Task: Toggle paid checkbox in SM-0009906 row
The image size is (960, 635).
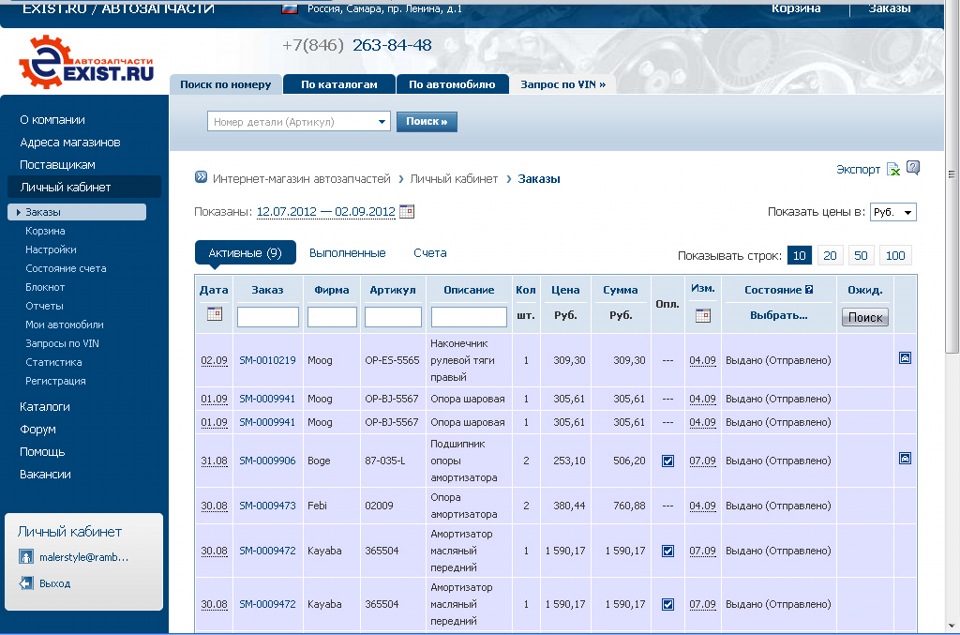Action: [668, 461]
